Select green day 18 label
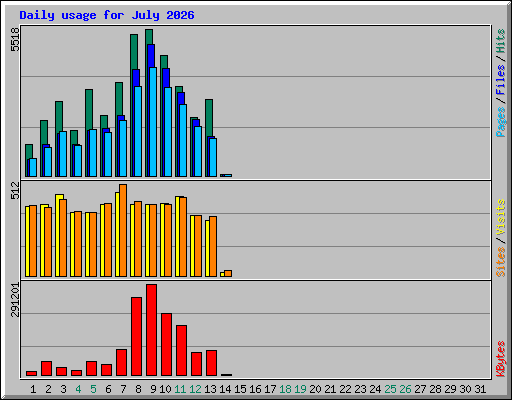 (x=285, y=389)
